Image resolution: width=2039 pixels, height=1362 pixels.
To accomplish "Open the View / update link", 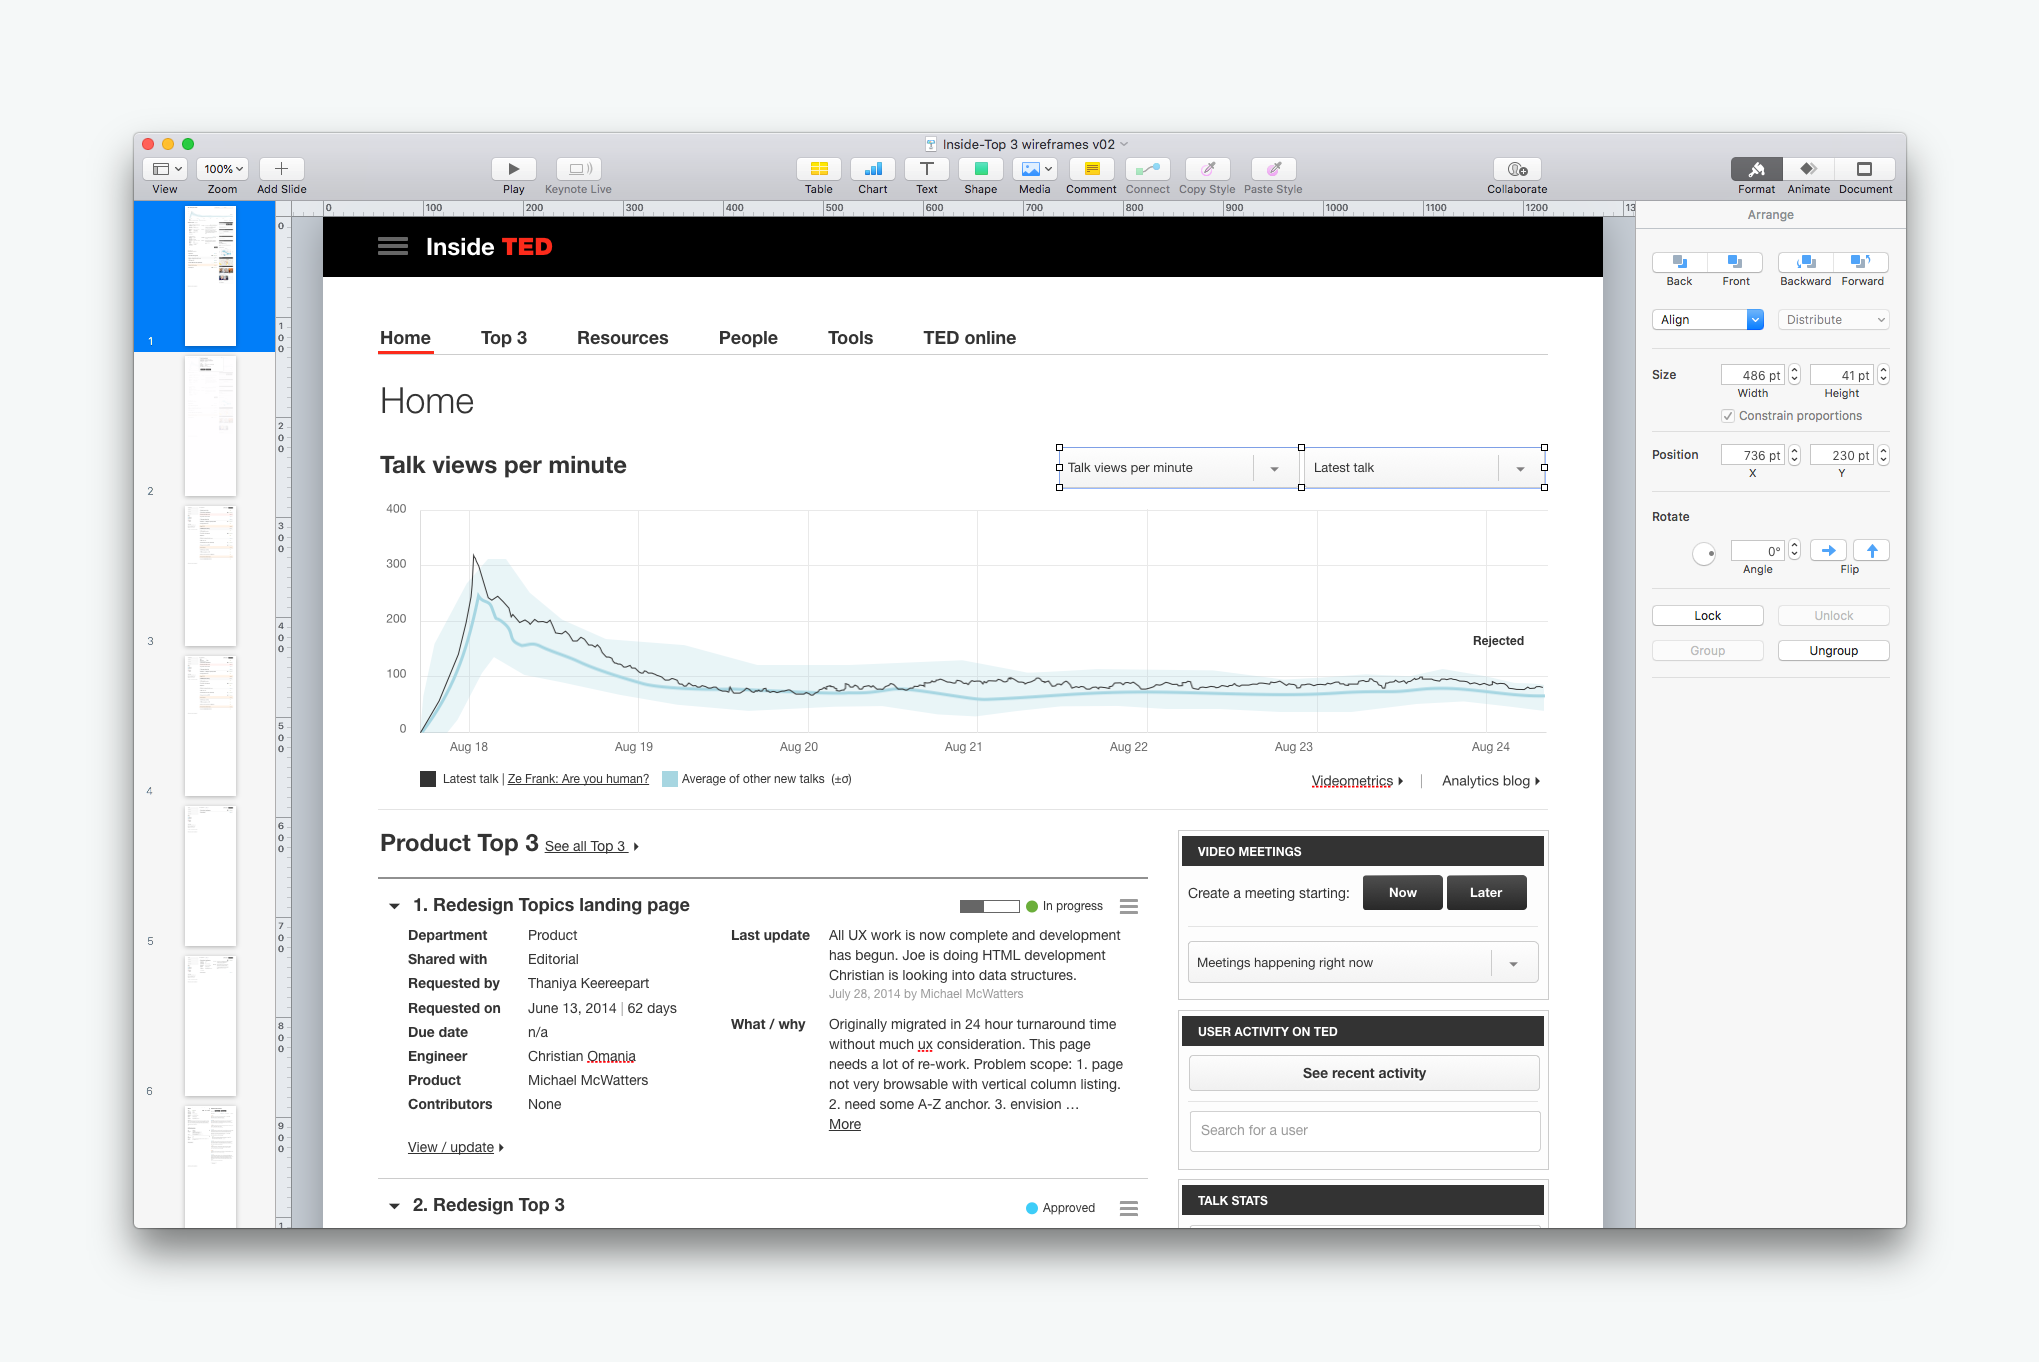I will [456, 1147].
